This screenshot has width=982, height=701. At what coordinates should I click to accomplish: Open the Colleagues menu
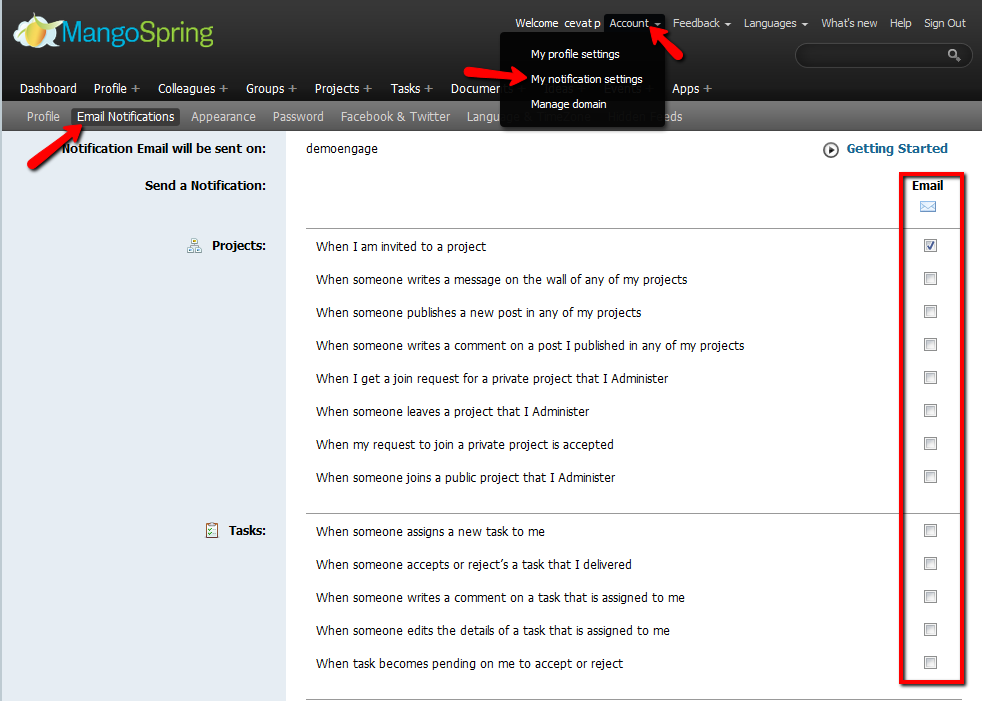(x=186, y=88)
